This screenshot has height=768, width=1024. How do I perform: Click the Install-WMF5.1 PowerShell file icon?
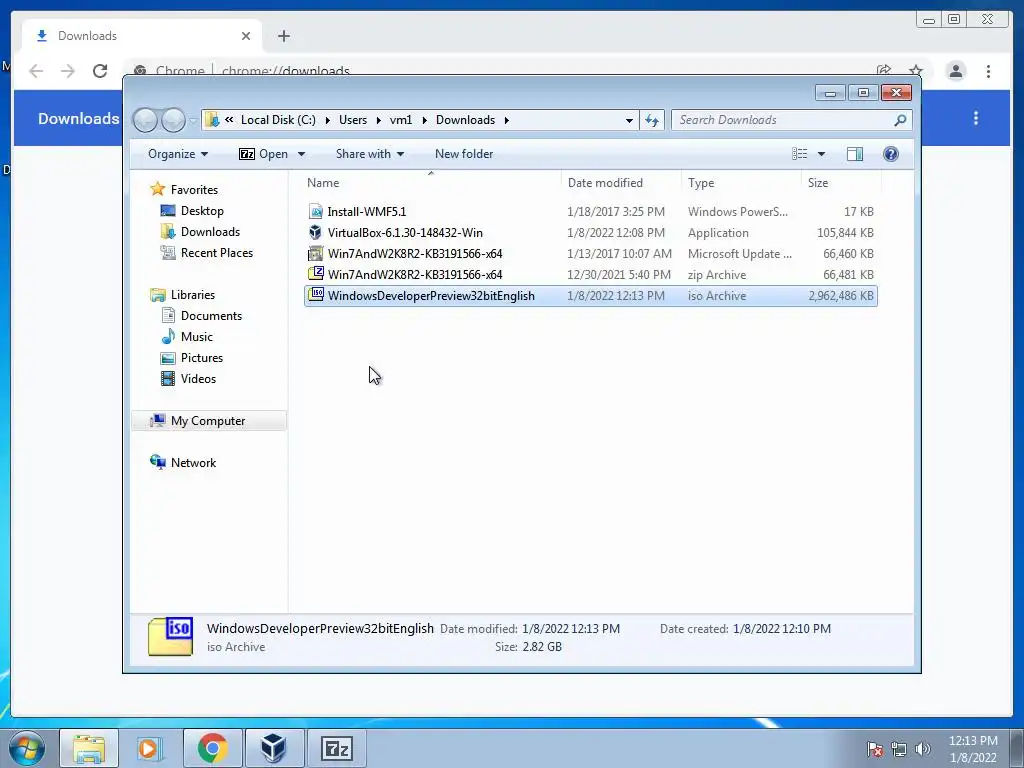tap(315, 212)
